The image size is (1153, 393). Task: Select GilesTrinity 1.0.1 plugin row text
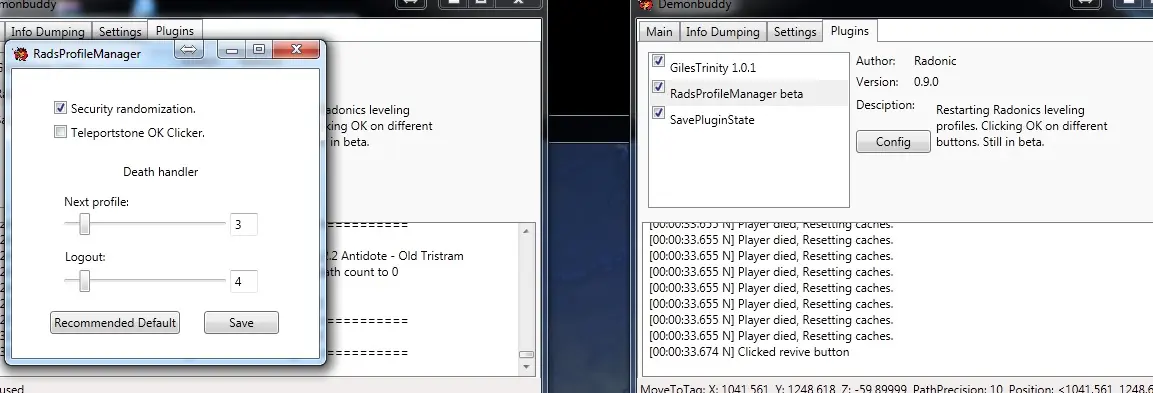click(x=713, y=67)
